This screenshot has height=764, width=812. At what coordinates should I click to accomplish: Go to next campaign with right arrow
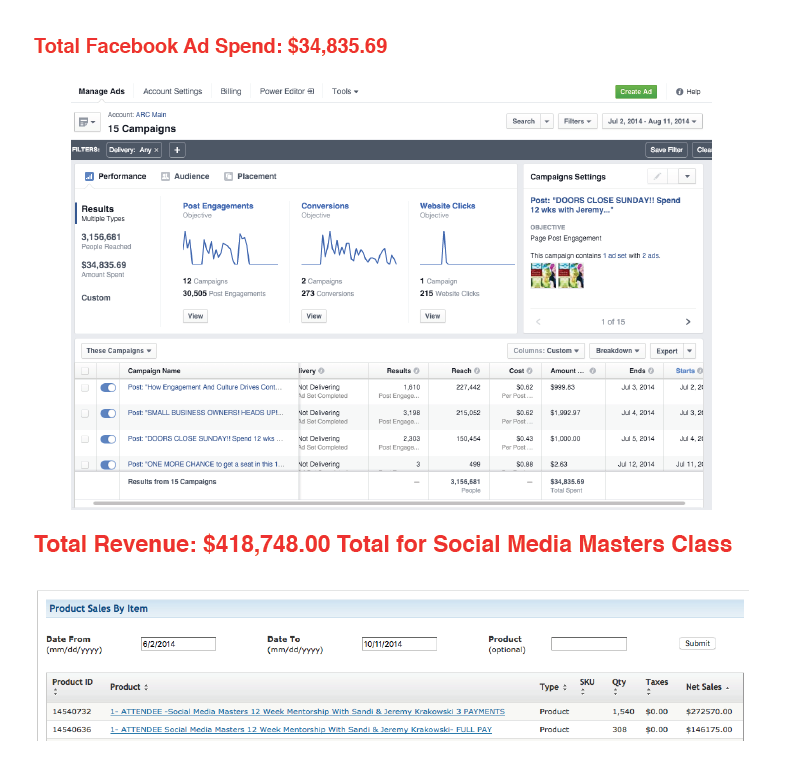[687, 321]
